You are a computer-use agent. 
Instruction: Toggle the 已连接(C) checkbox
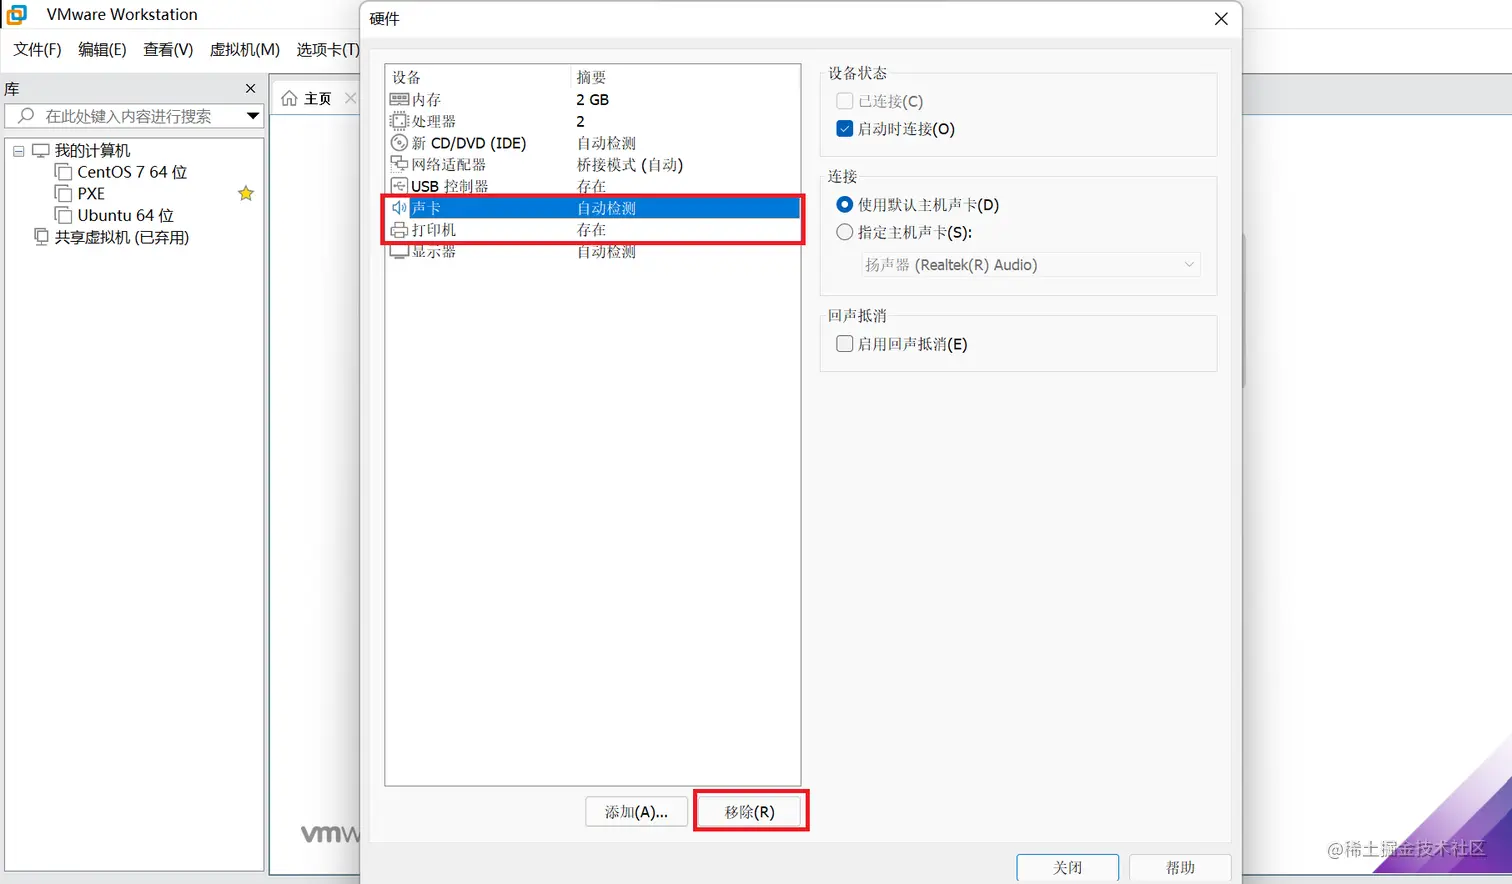pos(845,101)
